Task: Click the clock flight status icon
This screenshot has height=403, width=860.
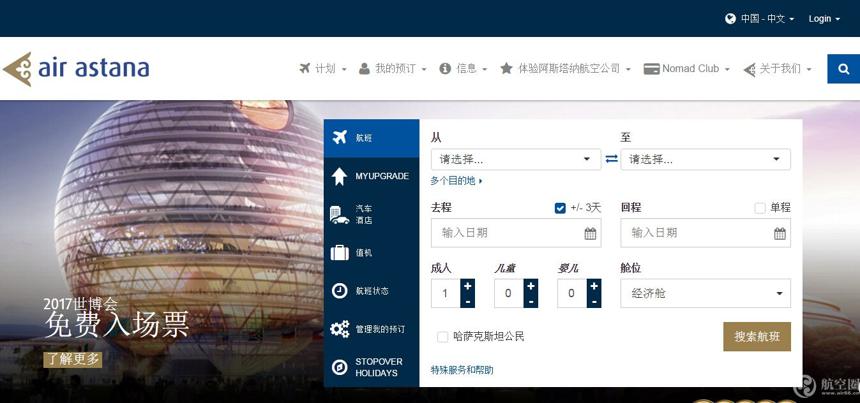Action: pyautogui.click(x=340, y=291)
